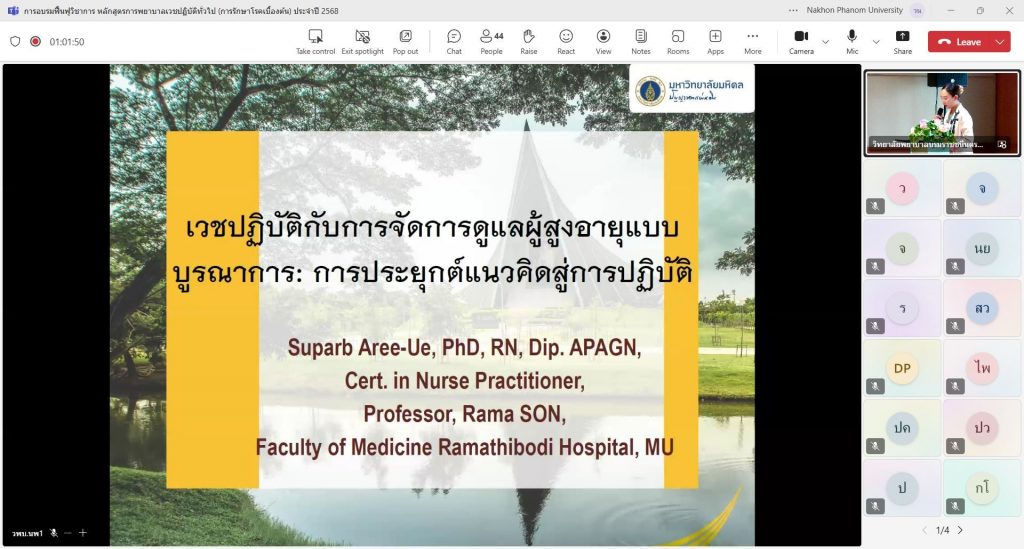The image size is (1024, 549).
Task: Open the Teams app icon in title bar
Action: [13, 10]
